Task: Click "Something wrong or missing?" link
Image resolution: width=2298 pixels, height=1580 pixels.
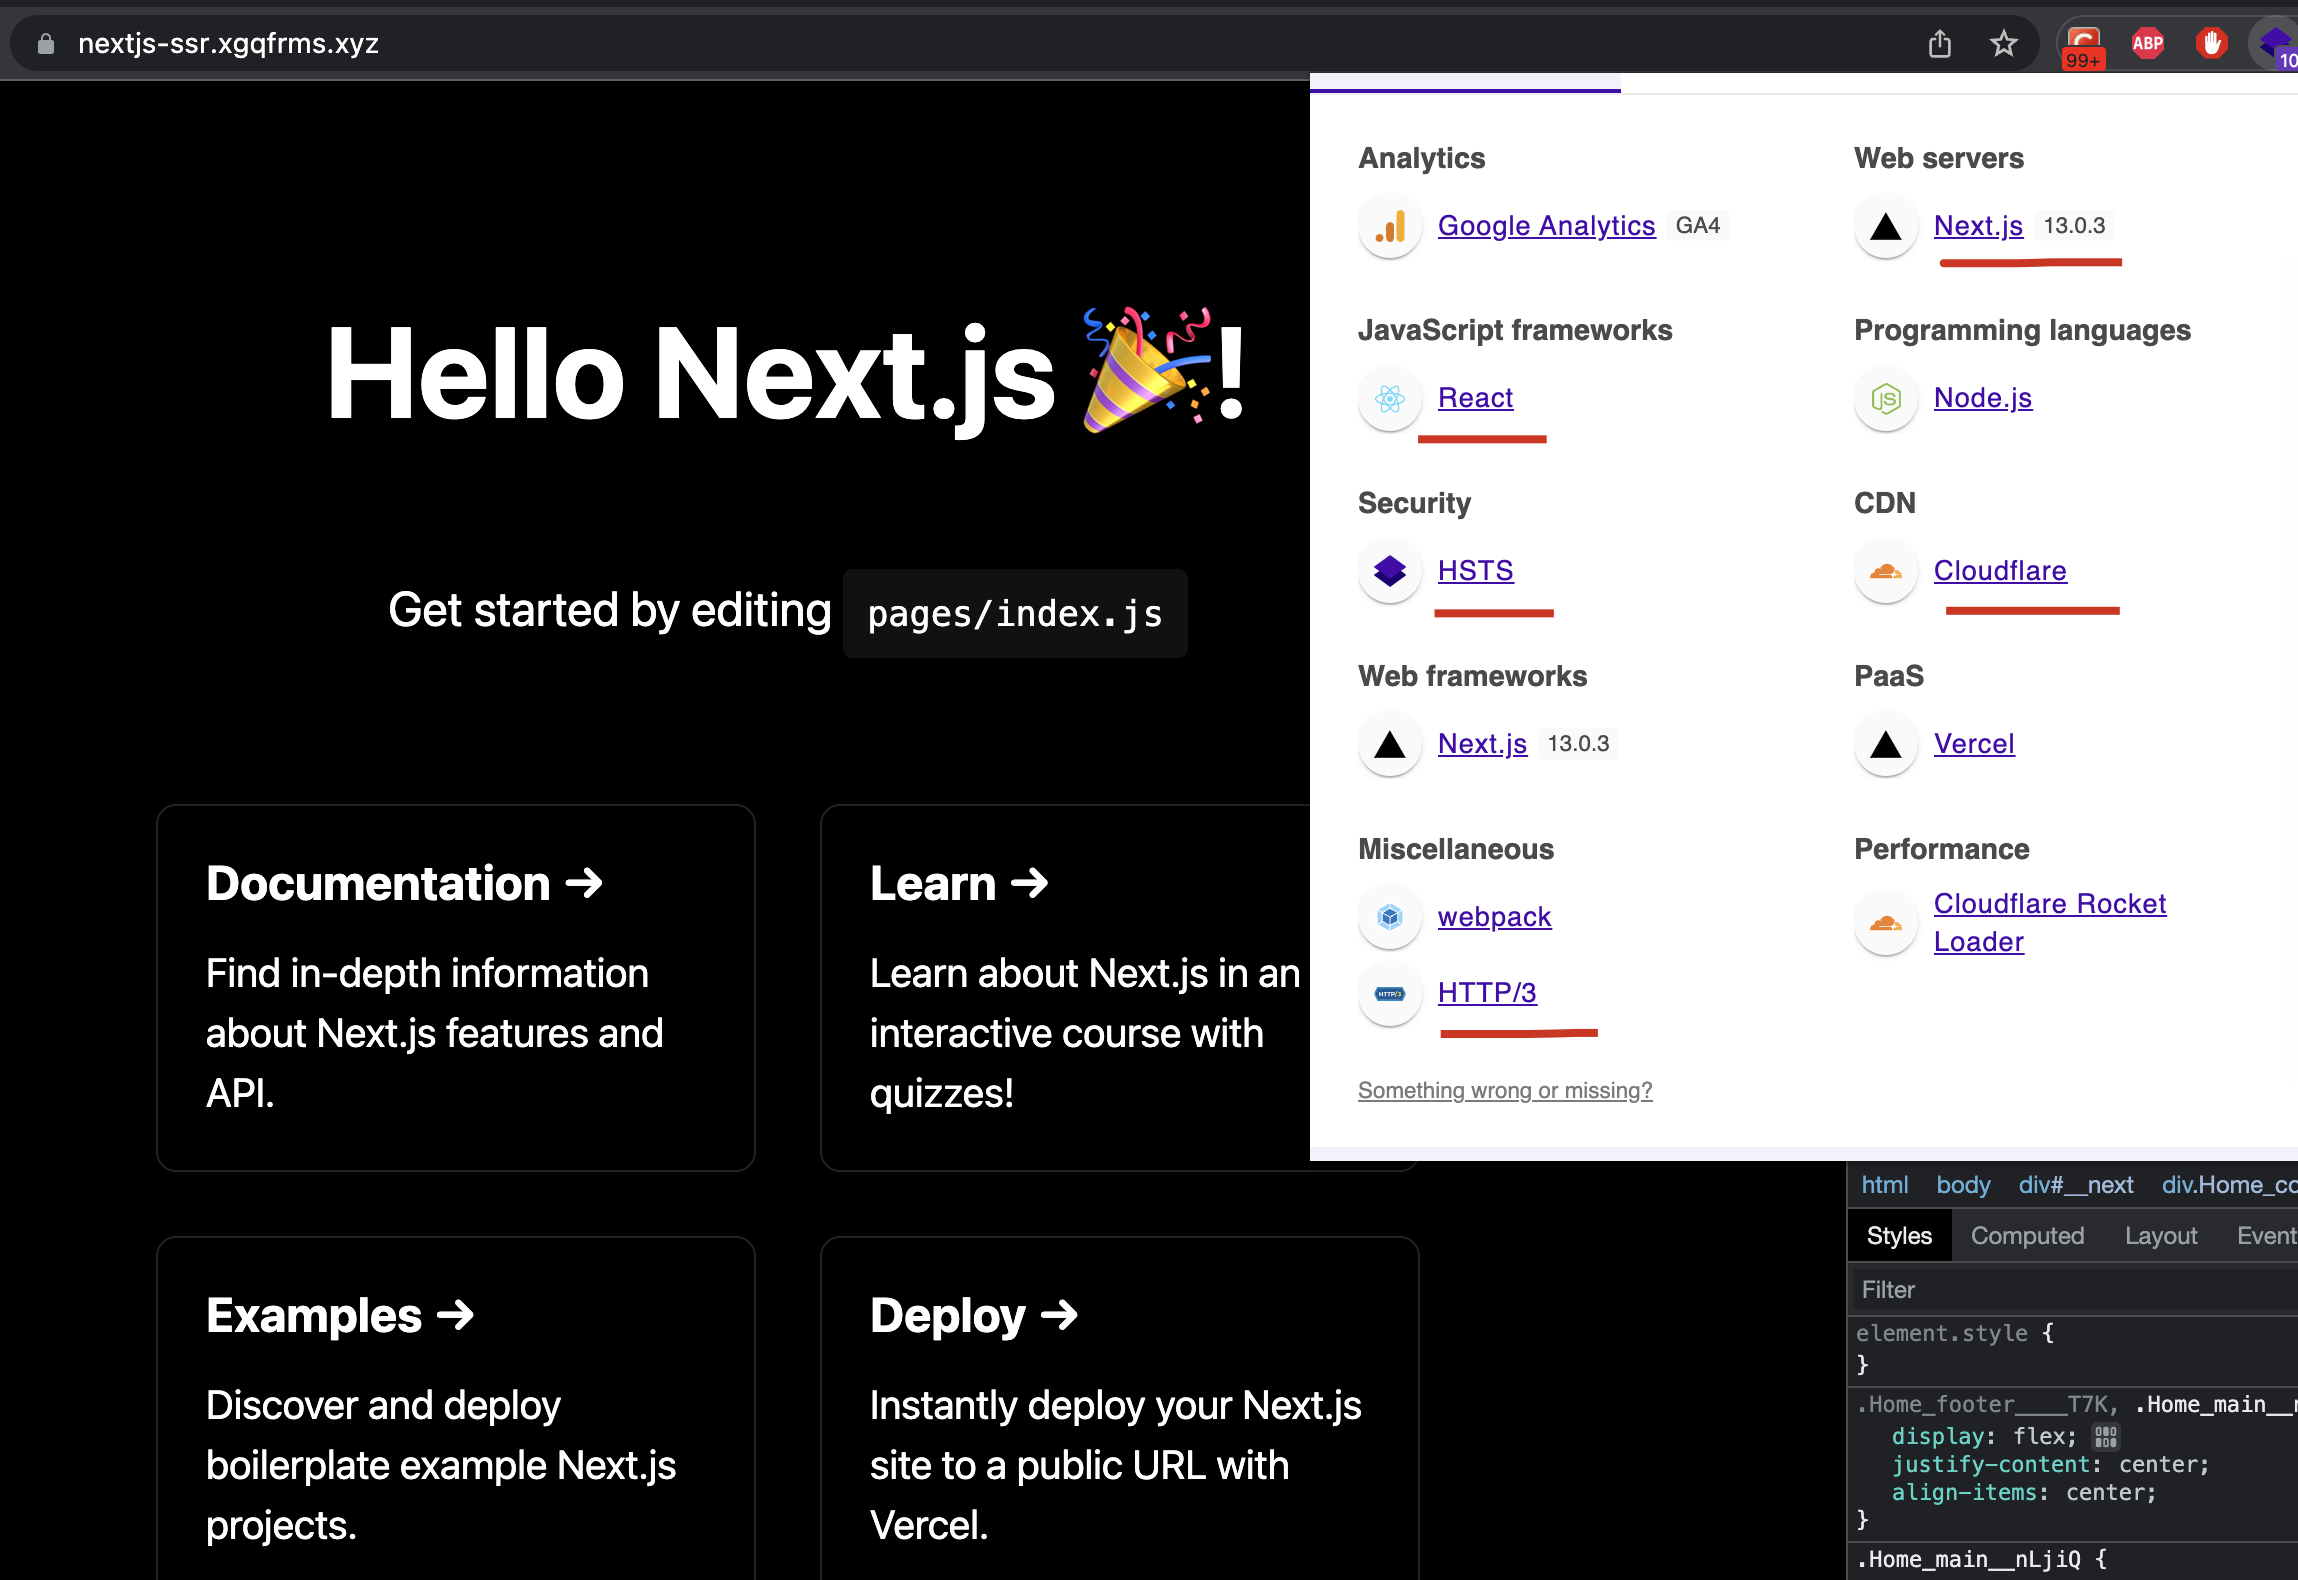Action: (x=1505, y=1090)
